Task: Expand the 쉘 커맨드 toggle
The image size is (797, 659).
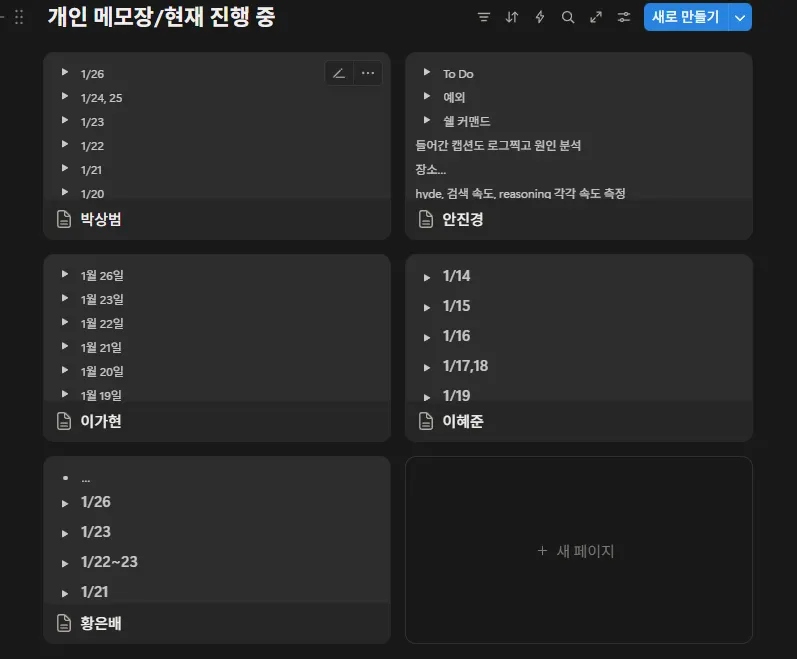Action: [427, 120]
